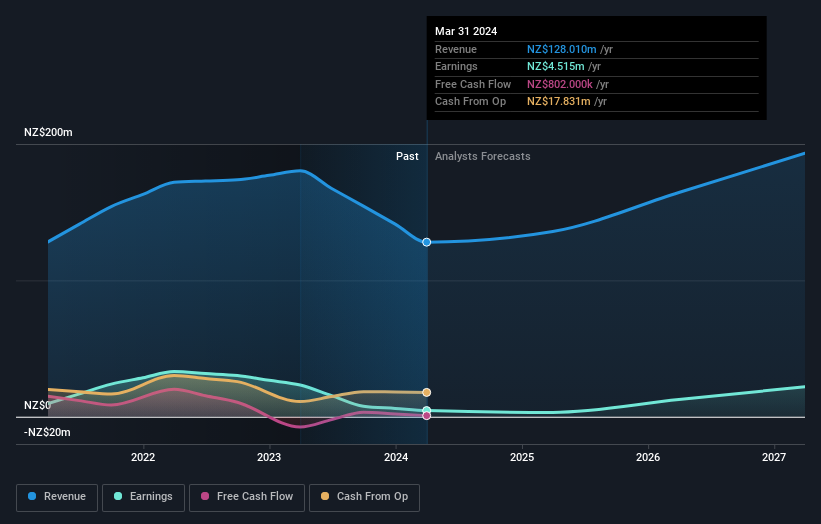Click the 2022 x-axis label

[x=143, y=457]
